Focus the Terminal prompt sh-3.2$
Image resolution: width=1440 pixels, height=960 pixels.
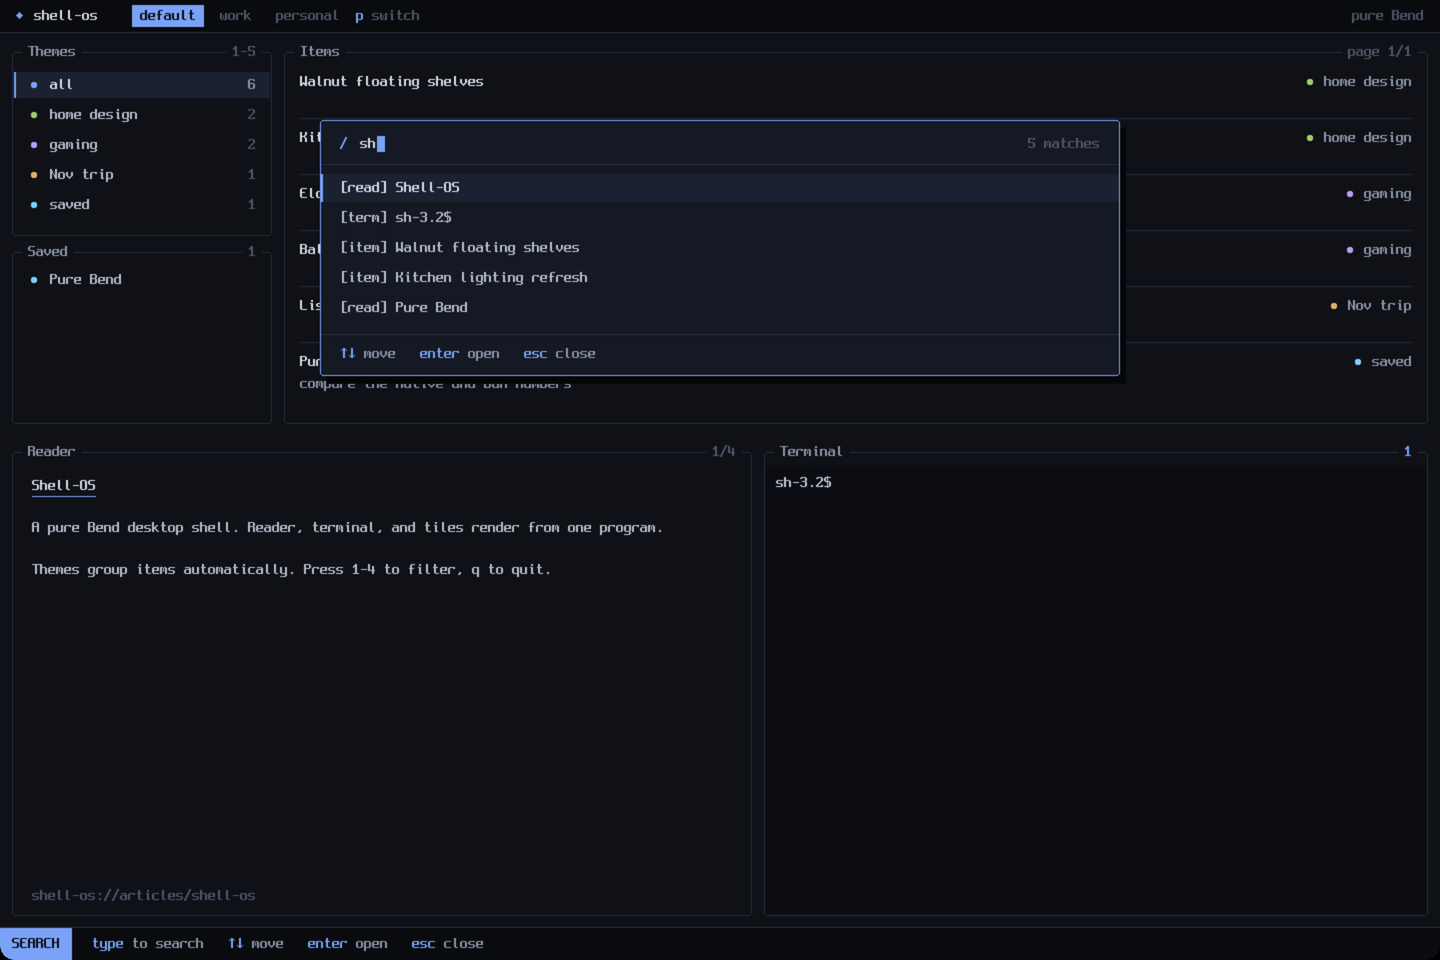coord(803,482)
